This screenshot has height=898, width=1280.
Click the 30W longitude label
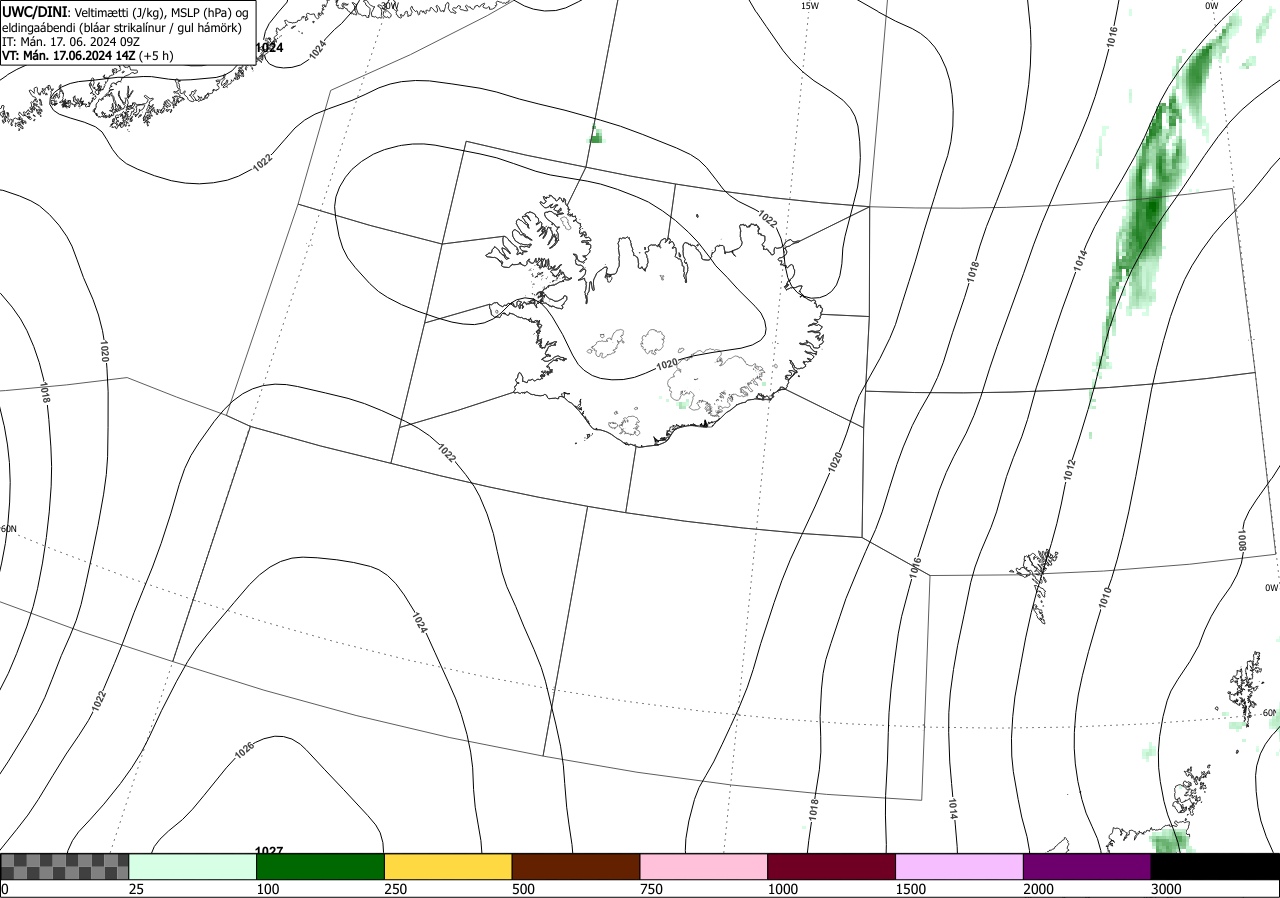389,6
